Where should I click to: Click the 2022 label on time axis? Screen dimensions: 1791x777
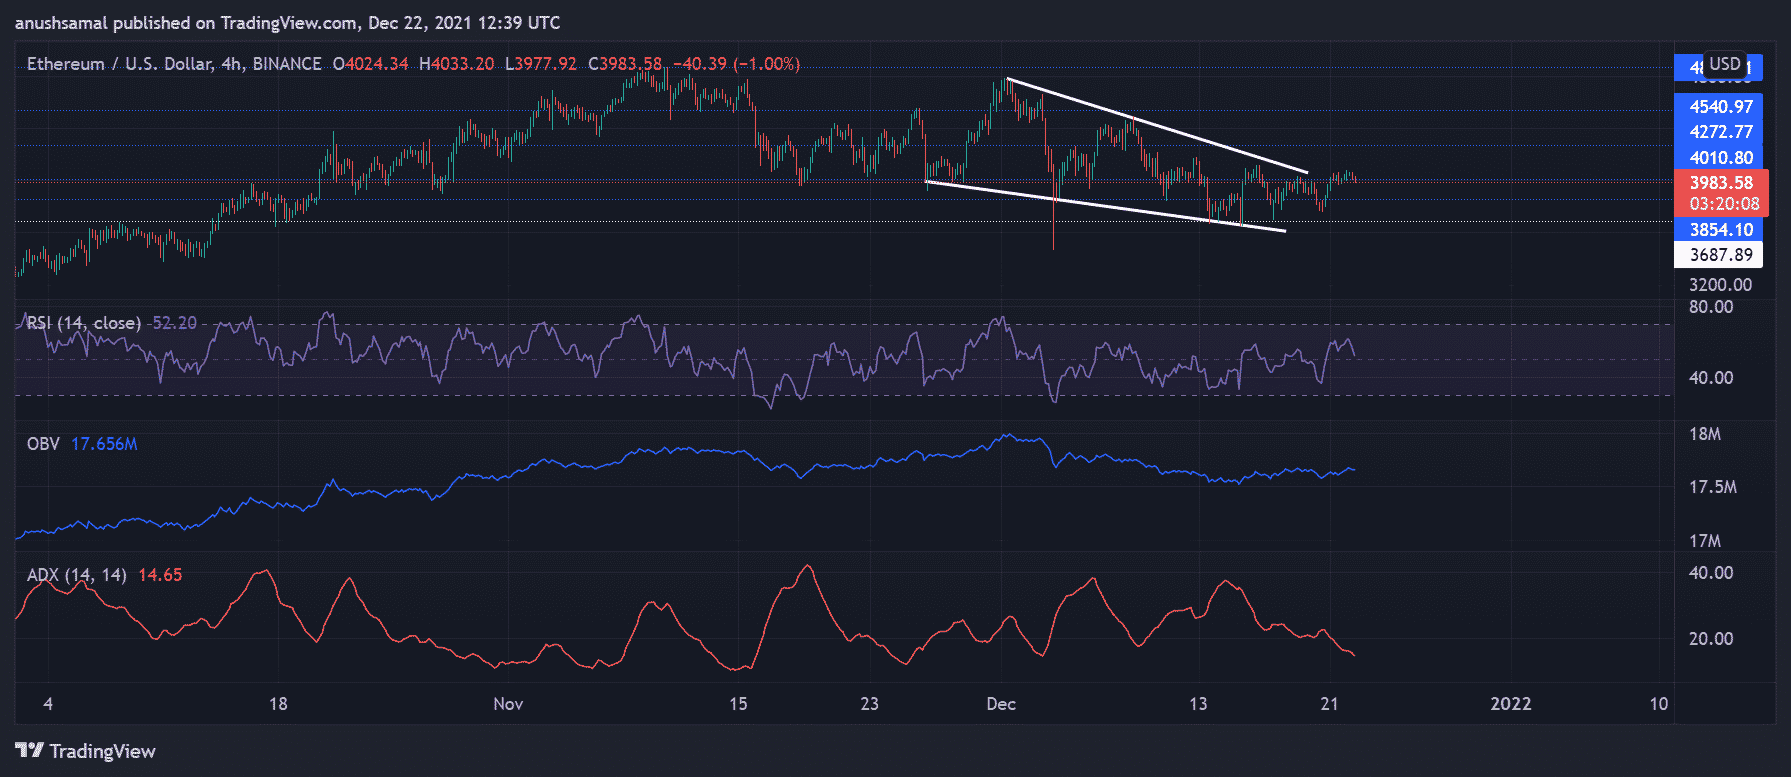(x=1510, y=704)
